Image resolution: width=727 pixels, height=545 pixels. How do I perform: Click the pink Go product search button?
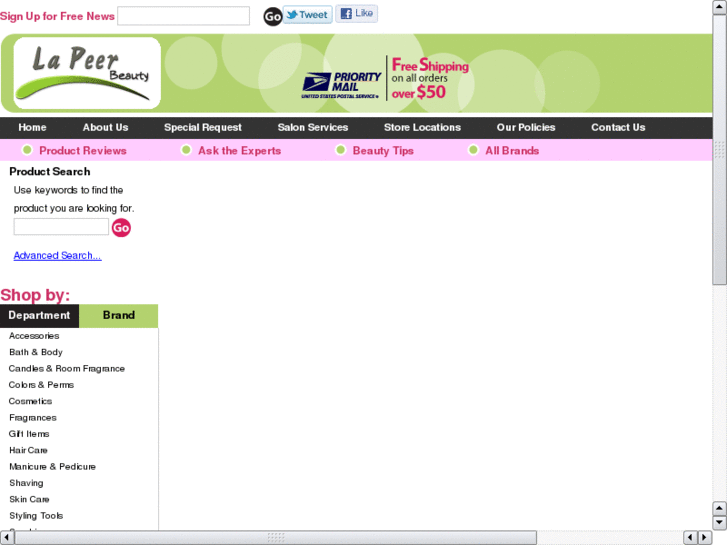click(121, 228)
